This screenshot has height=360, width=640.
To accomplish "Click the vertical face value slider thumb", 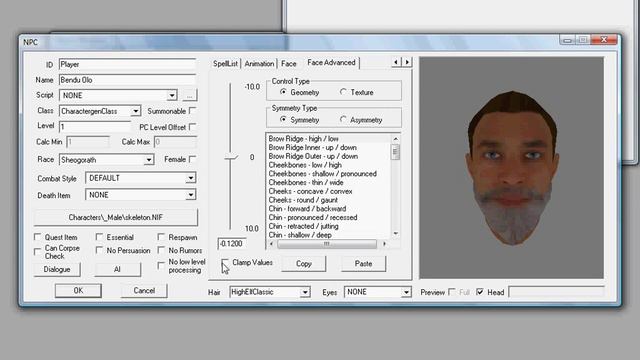I will tap(231, 158).
